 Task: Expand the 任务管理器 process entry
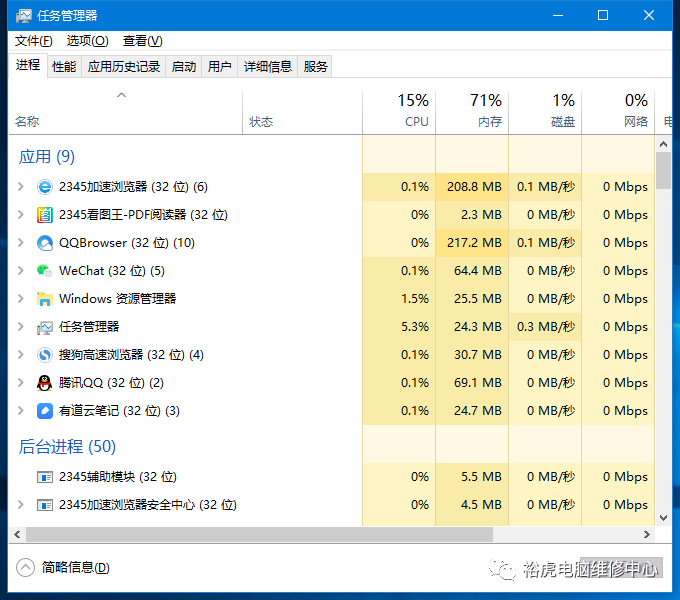pyautogui.click(x=20, y=327)
